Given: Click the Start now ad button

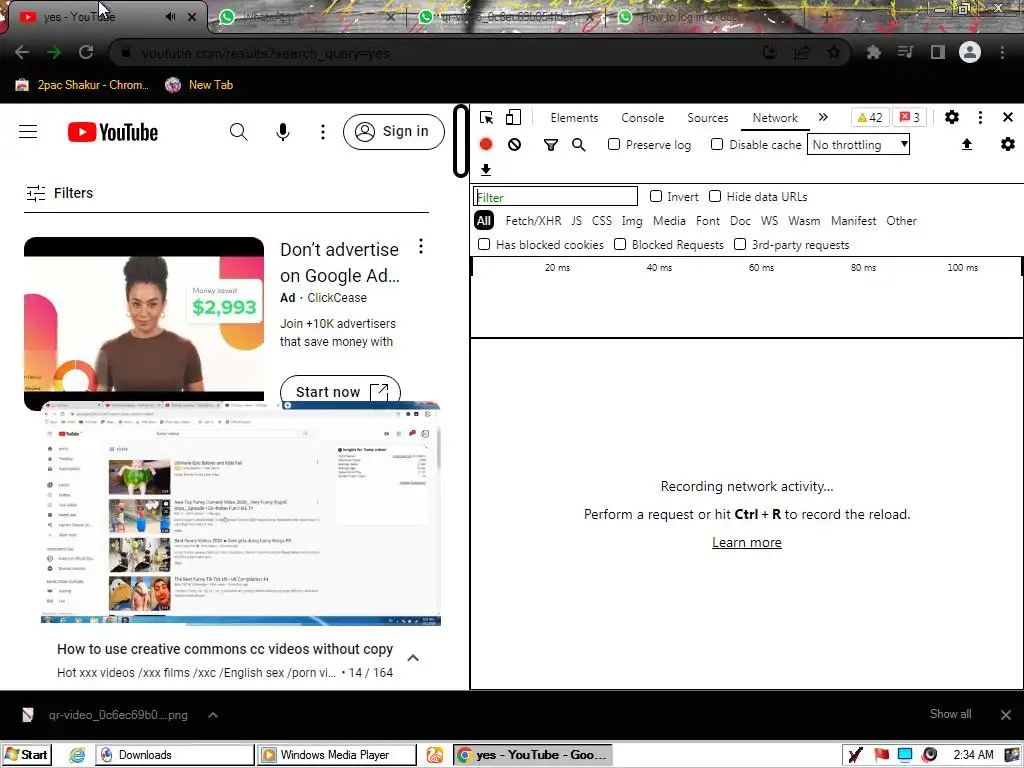Looking at the screenshot, I should [340, 391].
